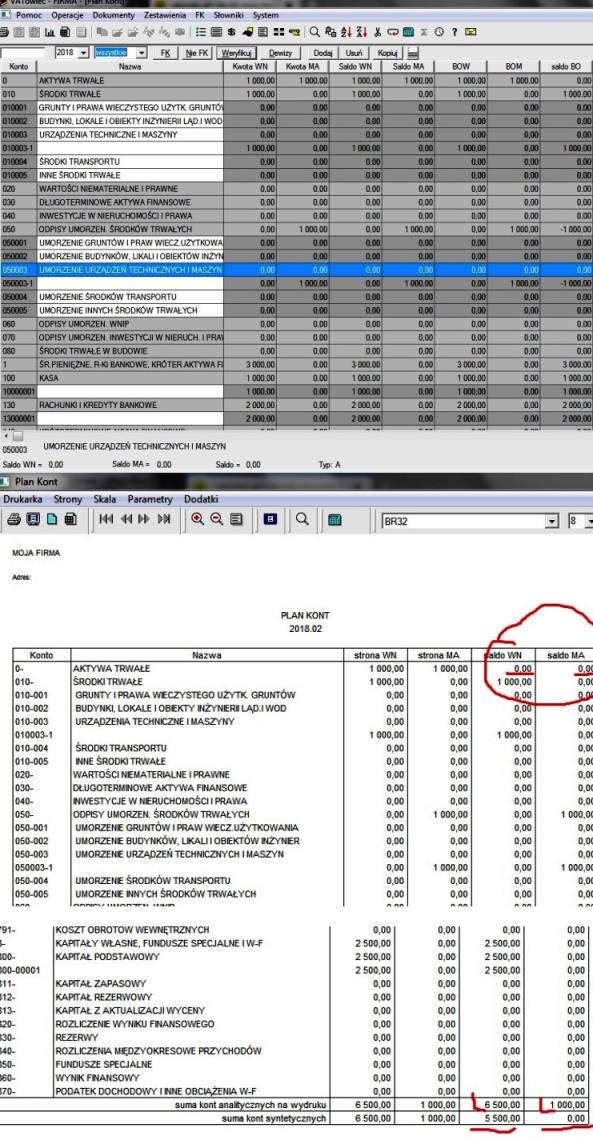Click the print icon in Plan Kont window
Image resolution: width=593 pixels, height=1140 pixels.
click(x=12, y=519)
